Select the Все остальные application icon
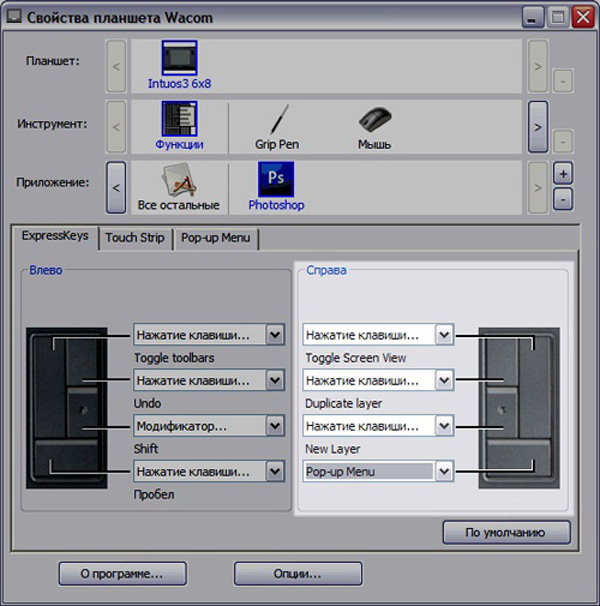Image resolution: width=600 pixels, height=606 pixels. tap(177, 181)
